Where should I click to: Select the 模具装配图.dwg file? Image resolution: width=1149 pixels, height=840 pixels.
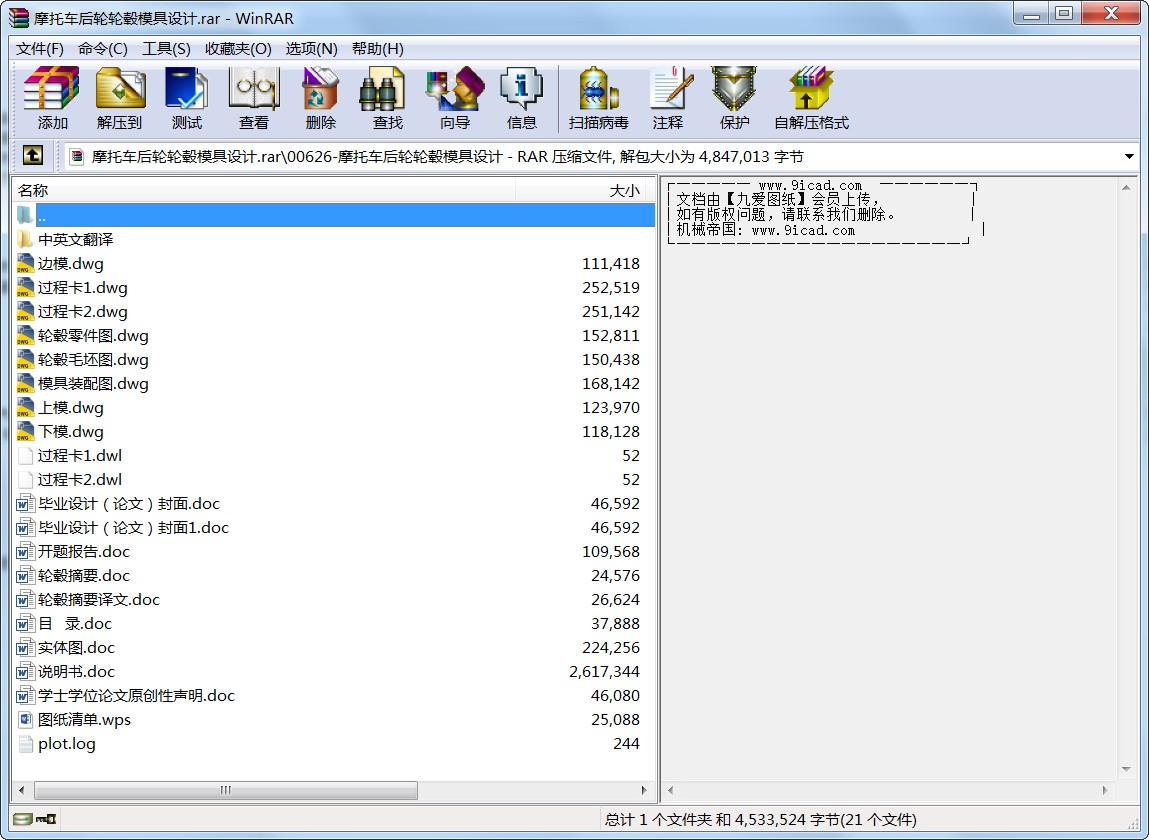click(93, 384)
